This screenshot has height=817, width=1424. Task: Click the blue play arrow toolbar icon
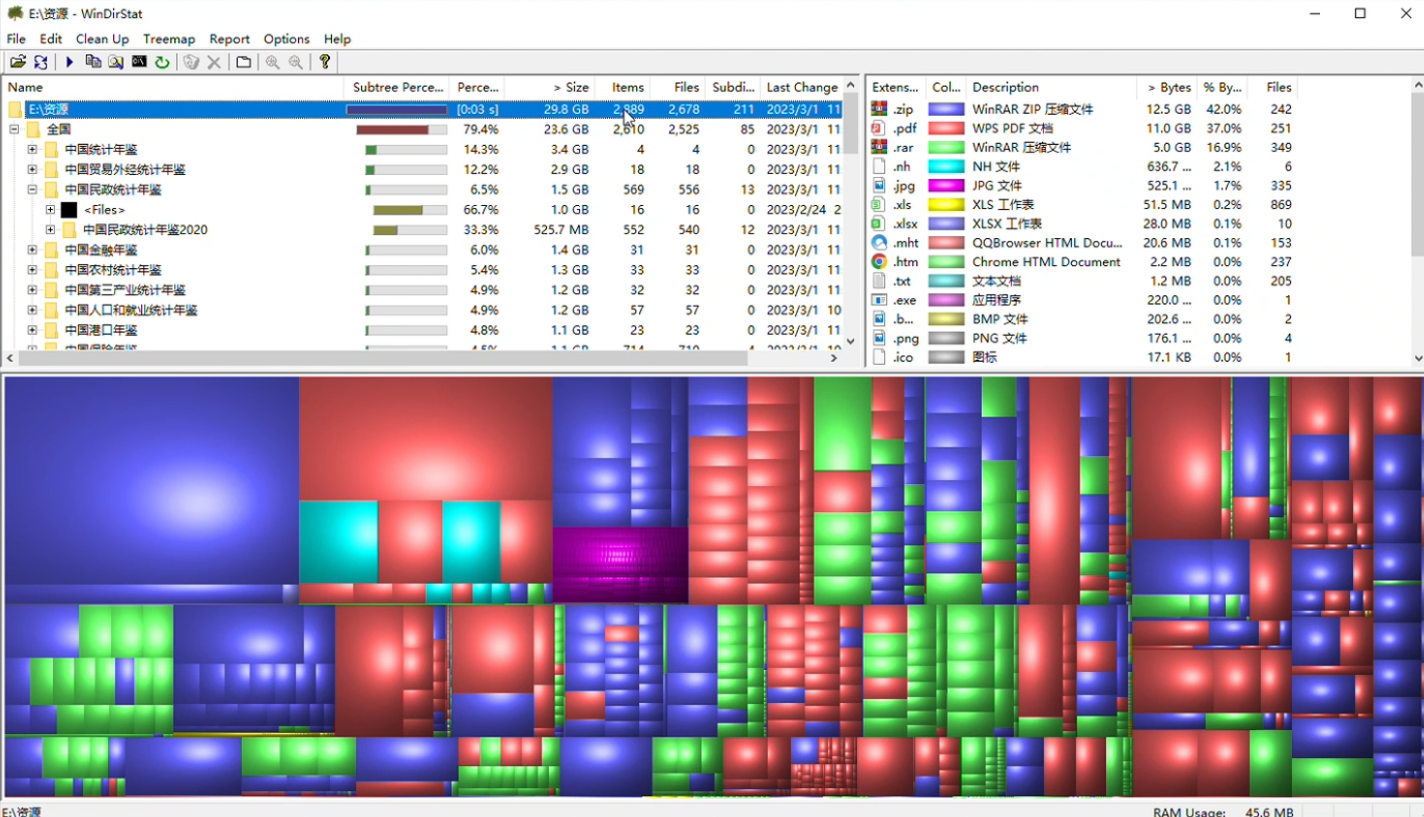(x=70, y=62)
